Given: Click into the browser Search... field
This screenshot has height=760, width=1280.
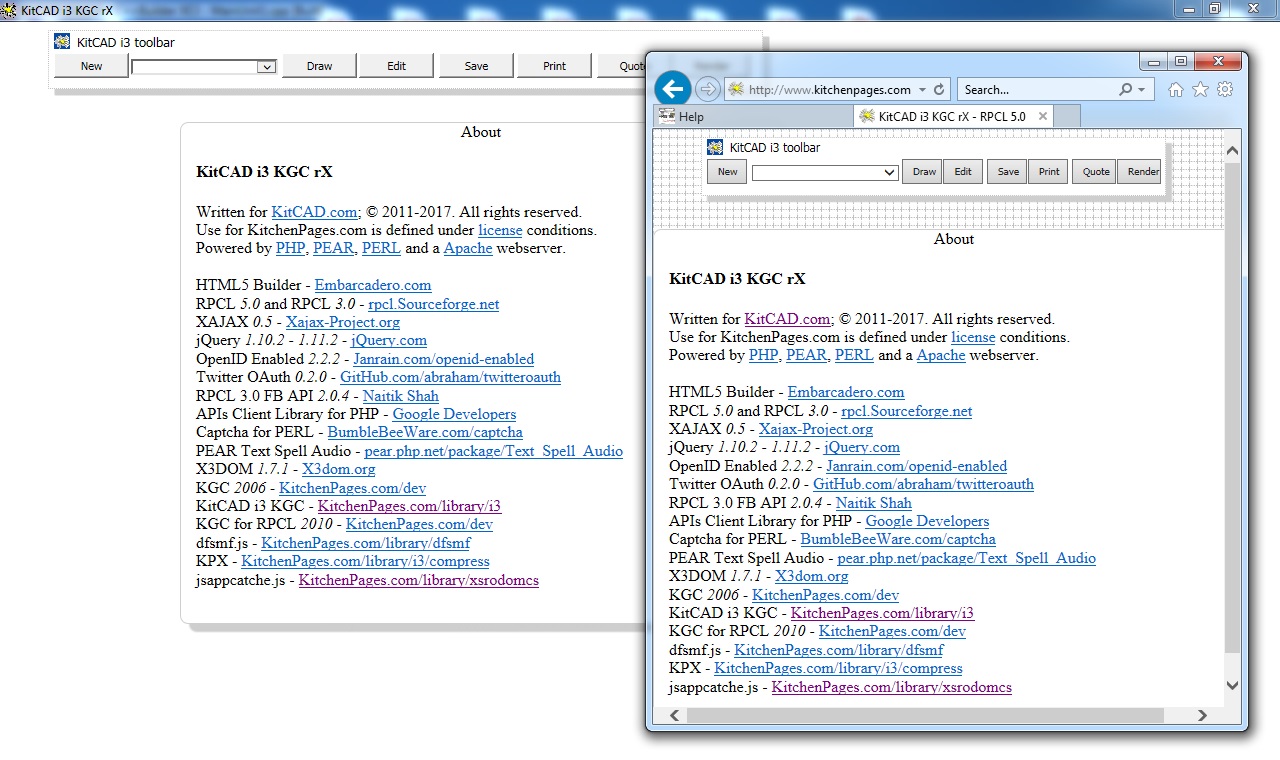Looking at the screenshot, I should [1036, 90].
